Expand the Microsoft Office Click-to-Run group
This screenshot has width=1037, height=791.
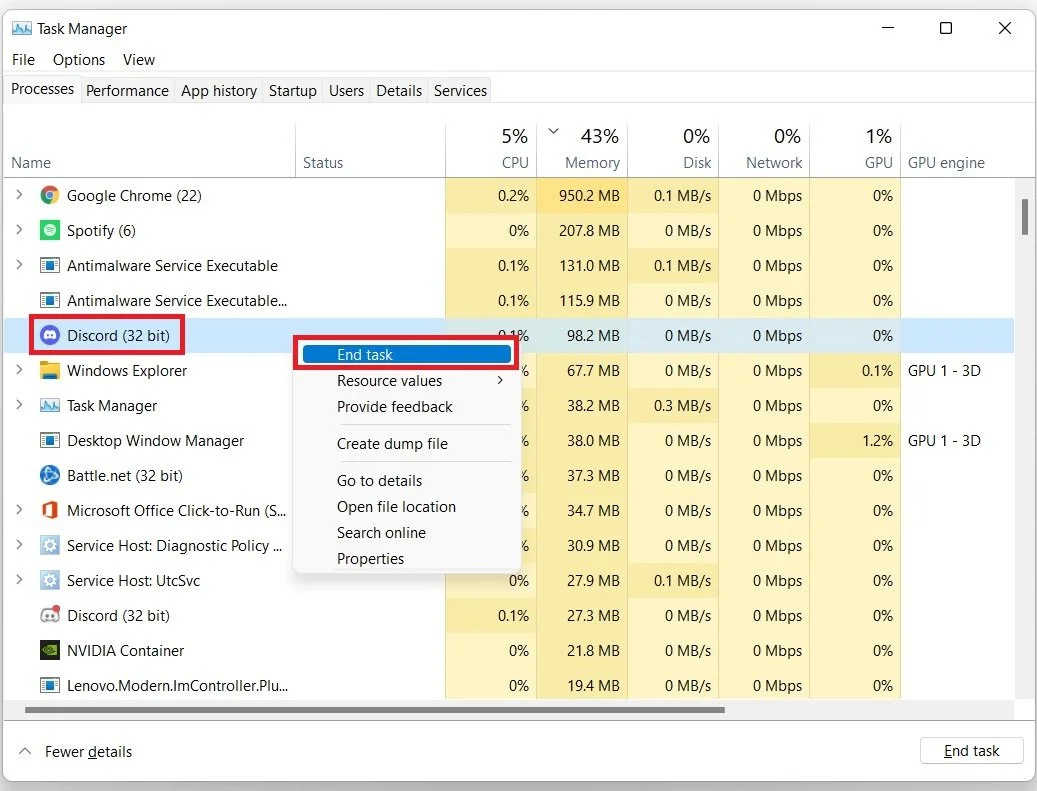click(x=19, y=510)
